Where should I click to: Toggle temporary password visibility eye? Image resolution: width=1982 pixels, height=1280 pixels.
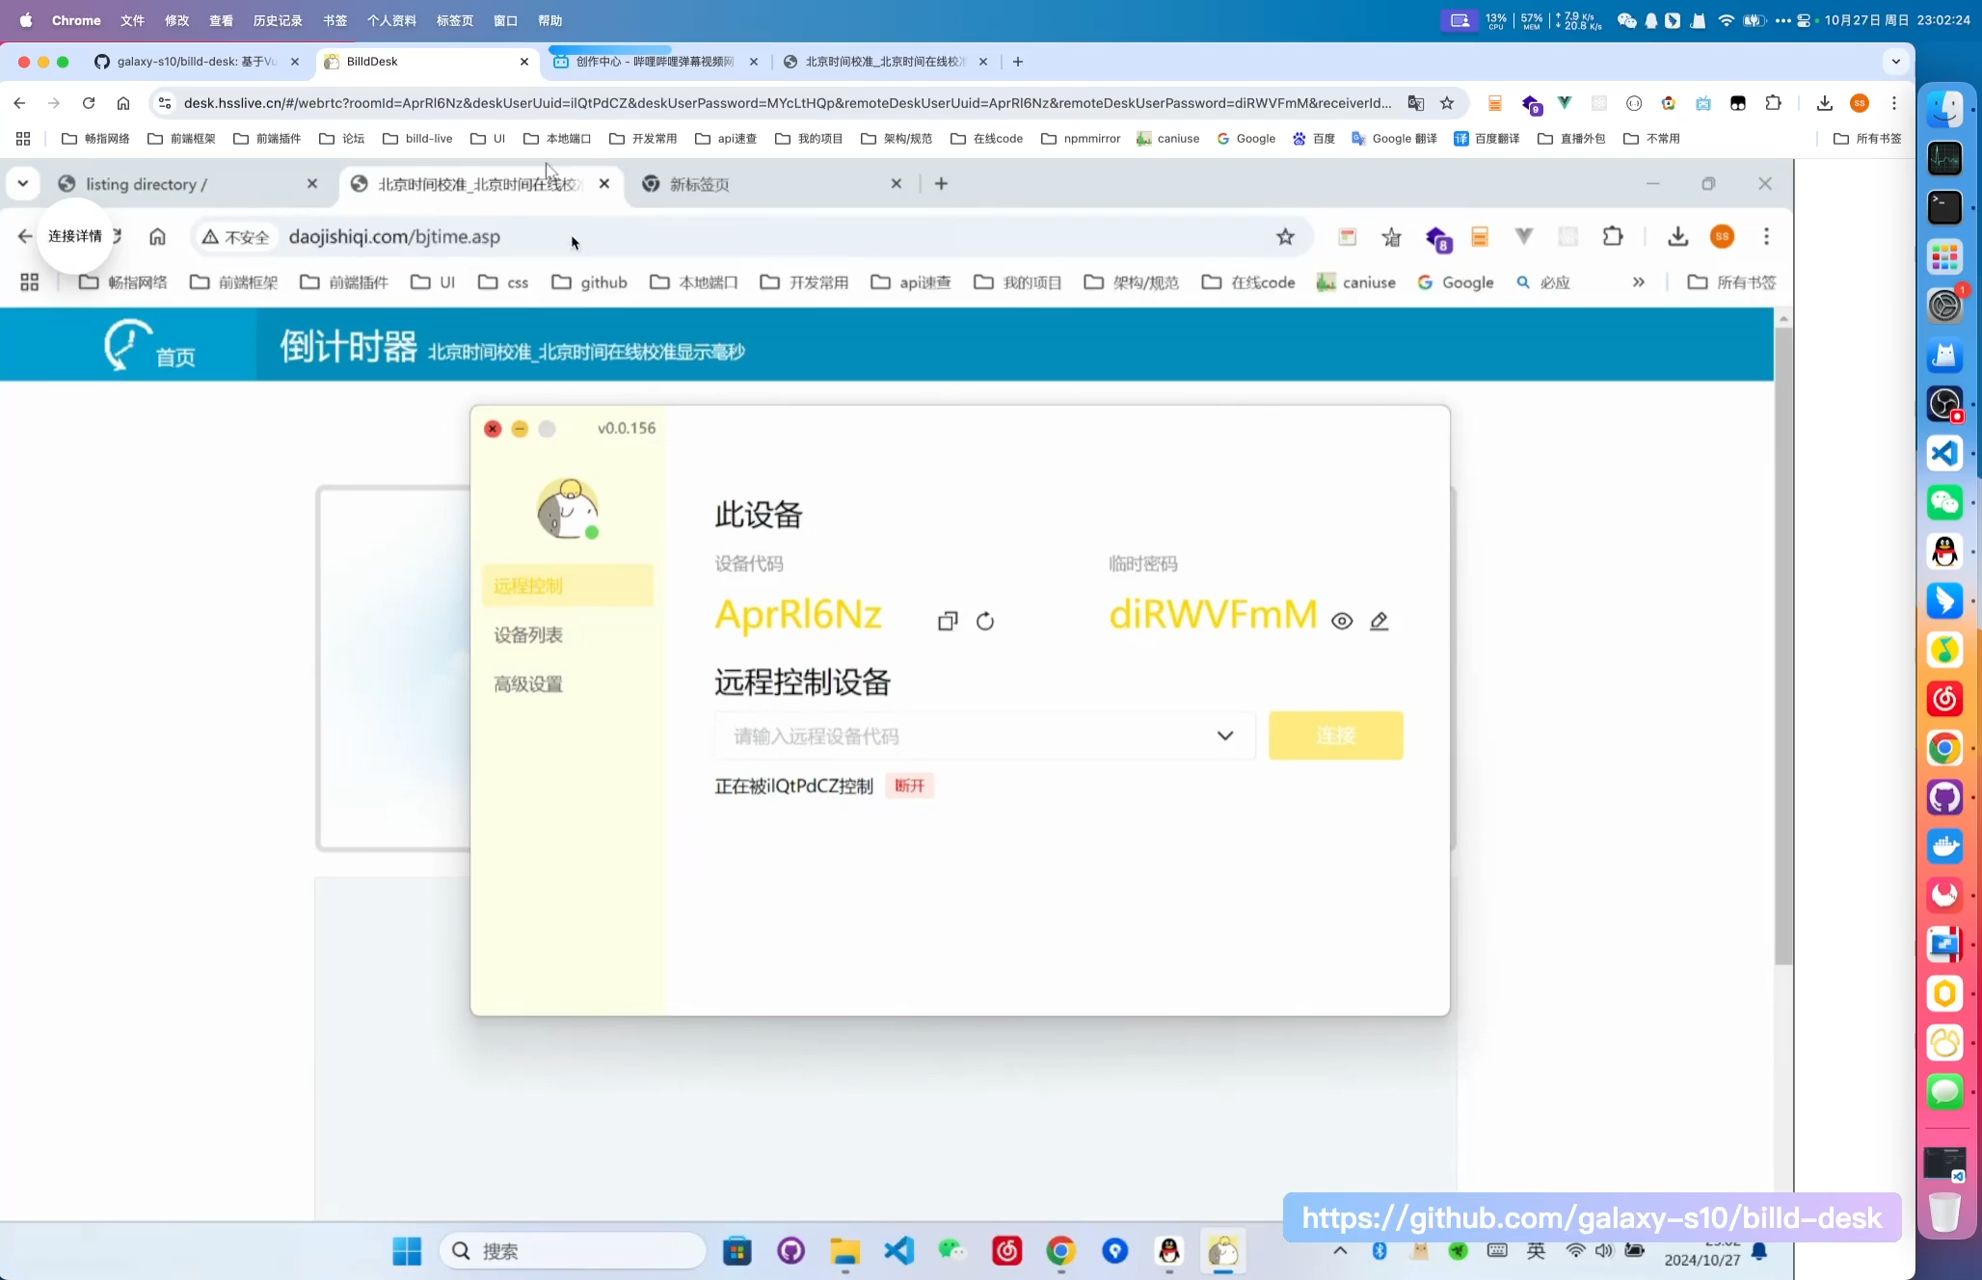[1342, 621]
